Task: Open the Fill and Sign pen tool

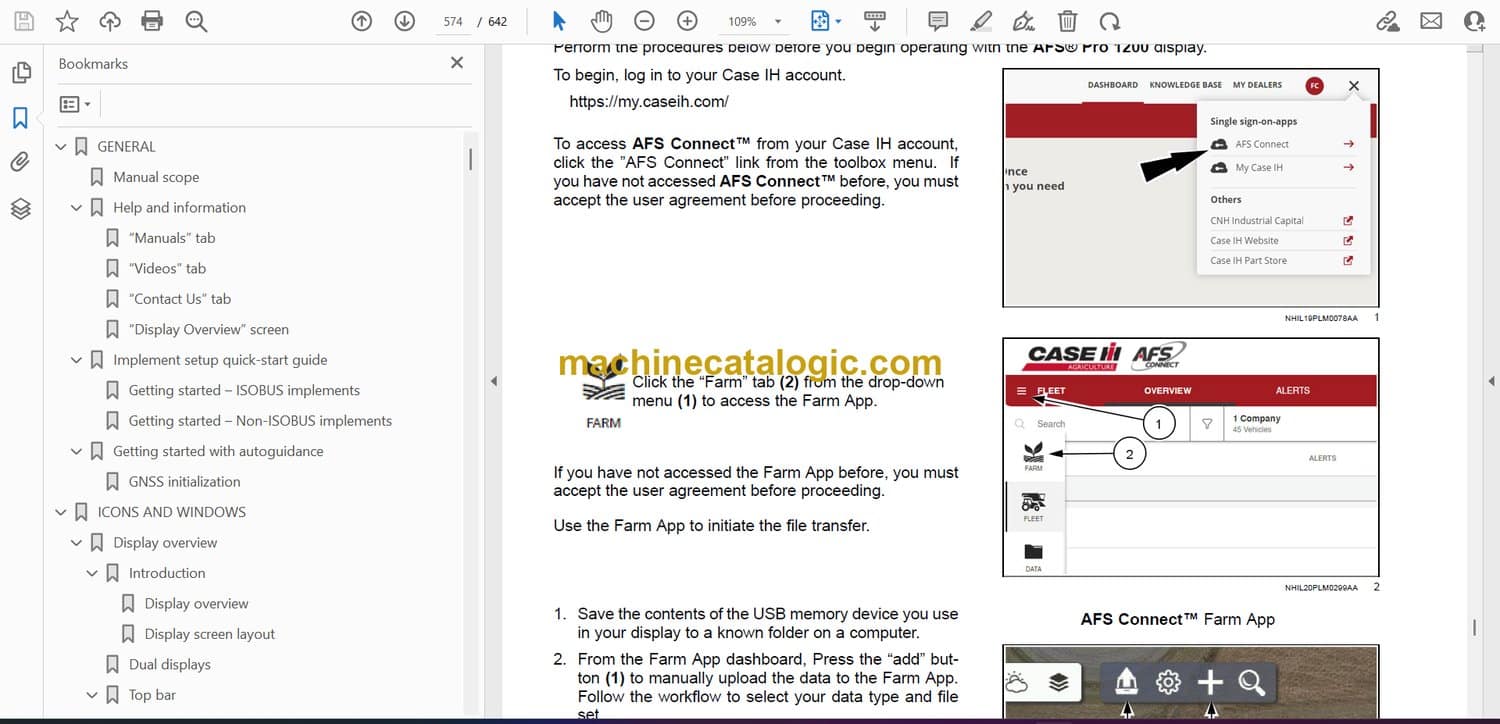Action: pos(1024,21)
